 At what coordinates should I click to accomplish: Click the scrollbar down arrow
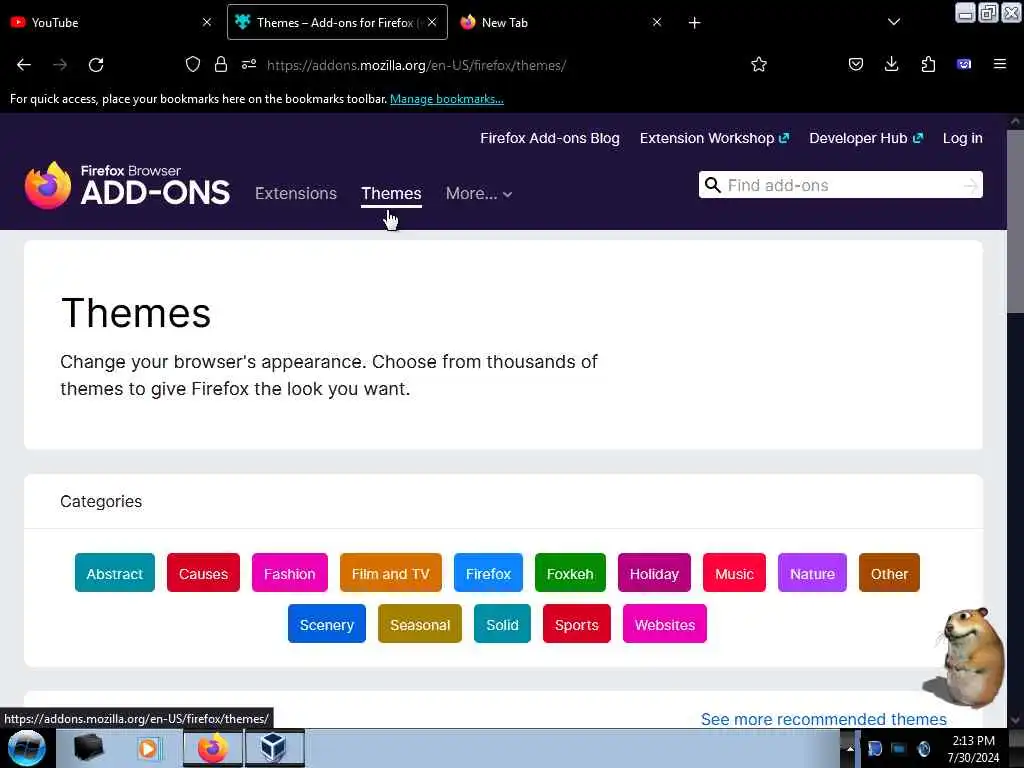[x=1015, y=720]
